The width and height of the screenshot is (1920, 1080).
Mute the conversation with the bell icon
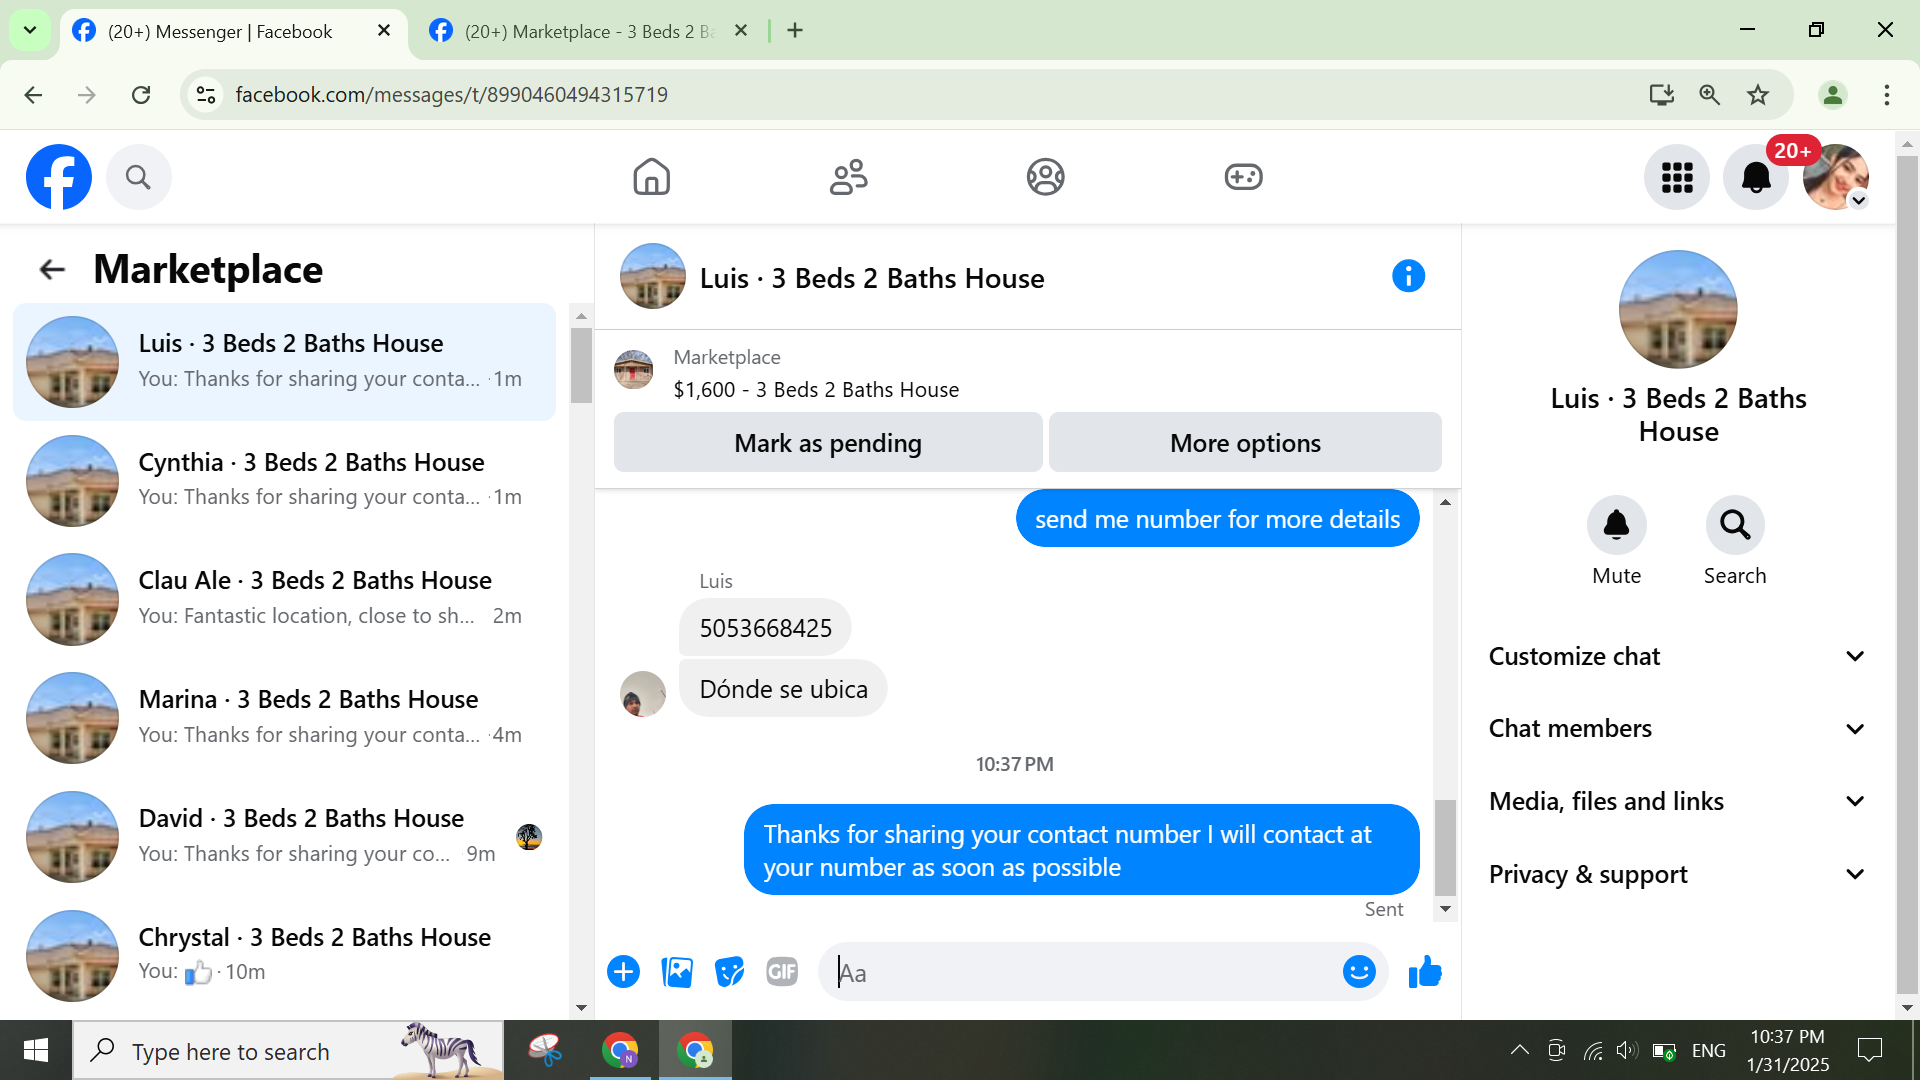(1617, 525)
